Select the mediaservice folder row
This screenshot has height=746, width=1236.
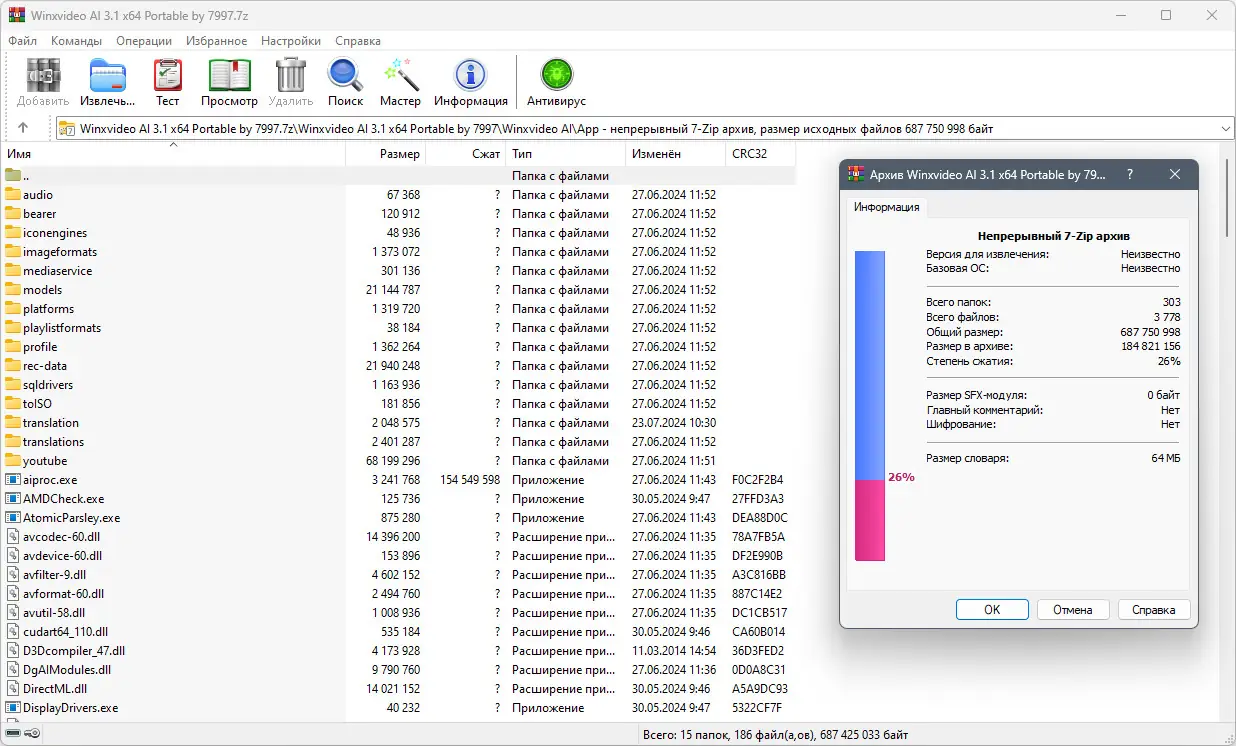tap(398, 271)
